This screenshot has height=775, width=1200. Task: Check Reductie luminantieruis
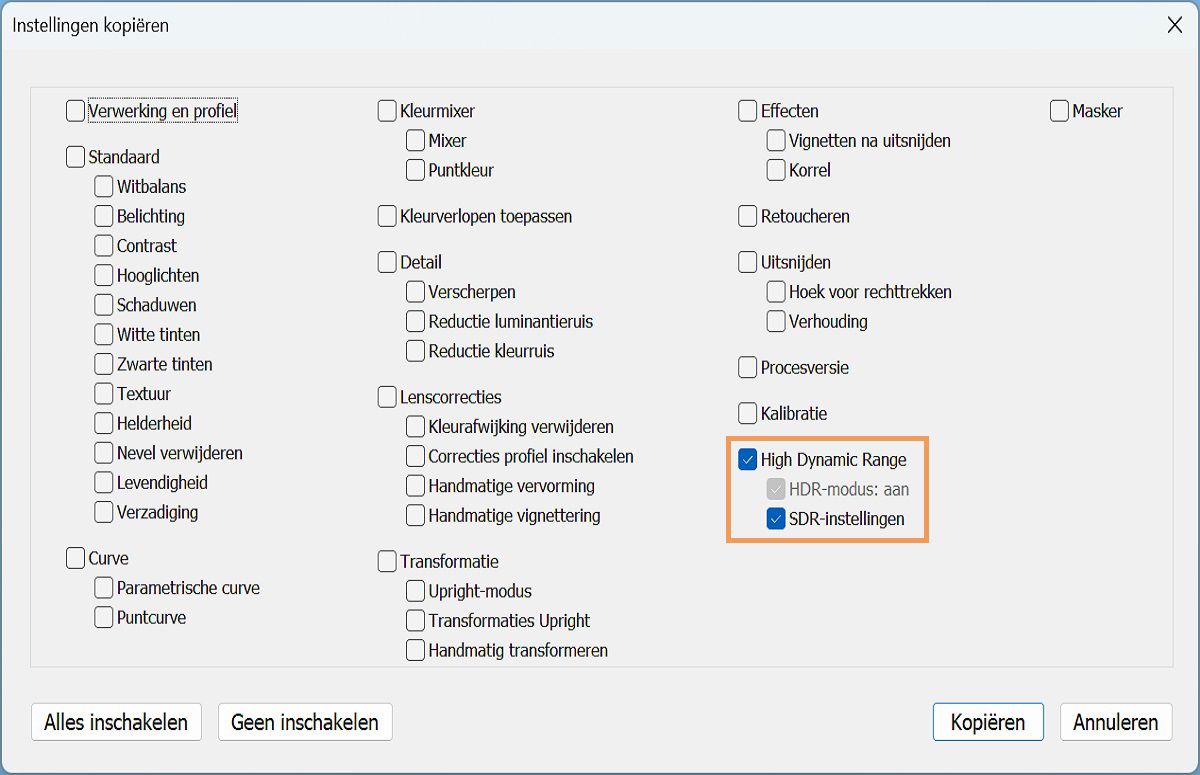click(416, 322)
